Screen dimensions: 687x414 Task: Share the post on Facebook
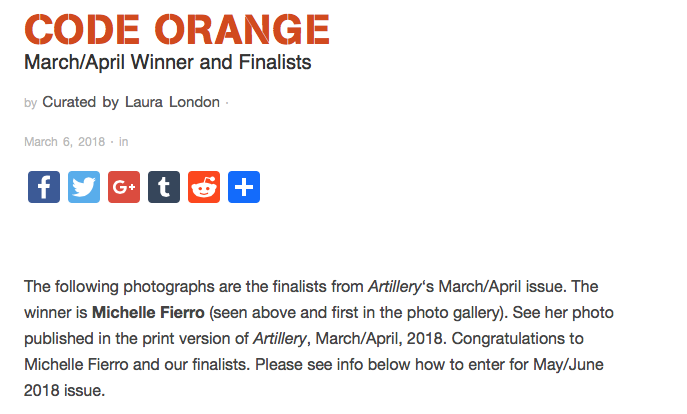tap(44, 187)
